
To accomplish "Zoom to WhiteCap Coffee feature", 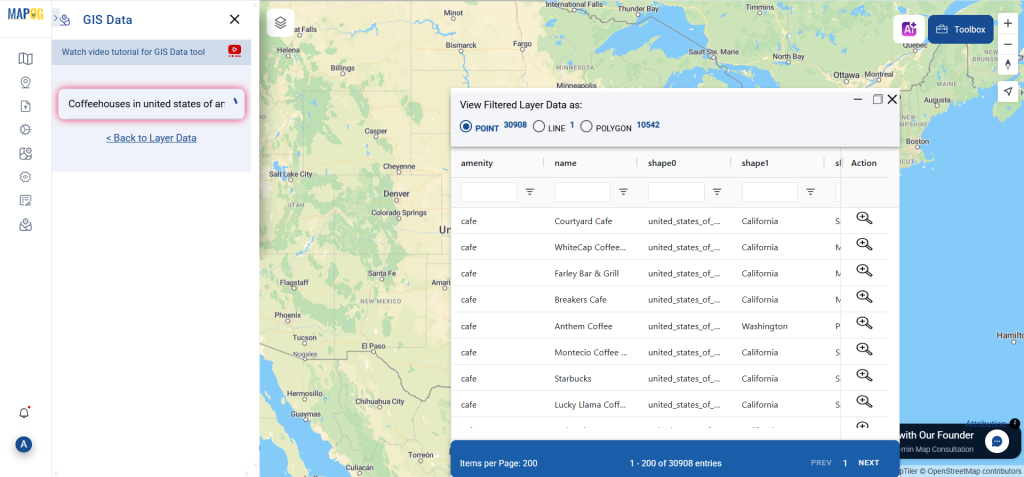I will point(864,244).
